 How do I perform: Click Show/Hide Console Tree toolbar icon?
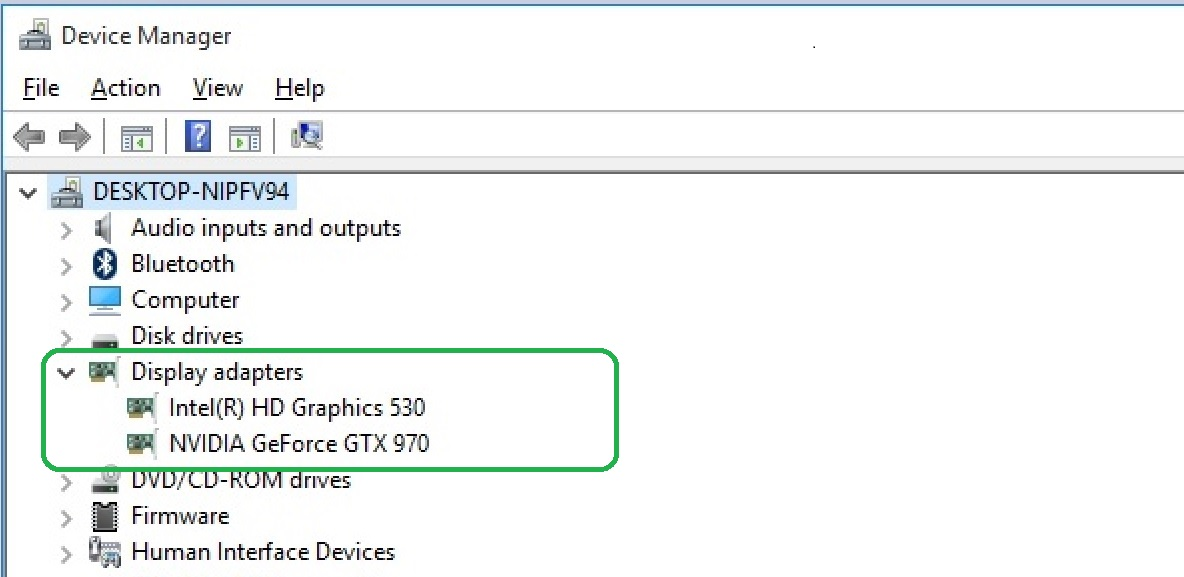tap(137, 137)
